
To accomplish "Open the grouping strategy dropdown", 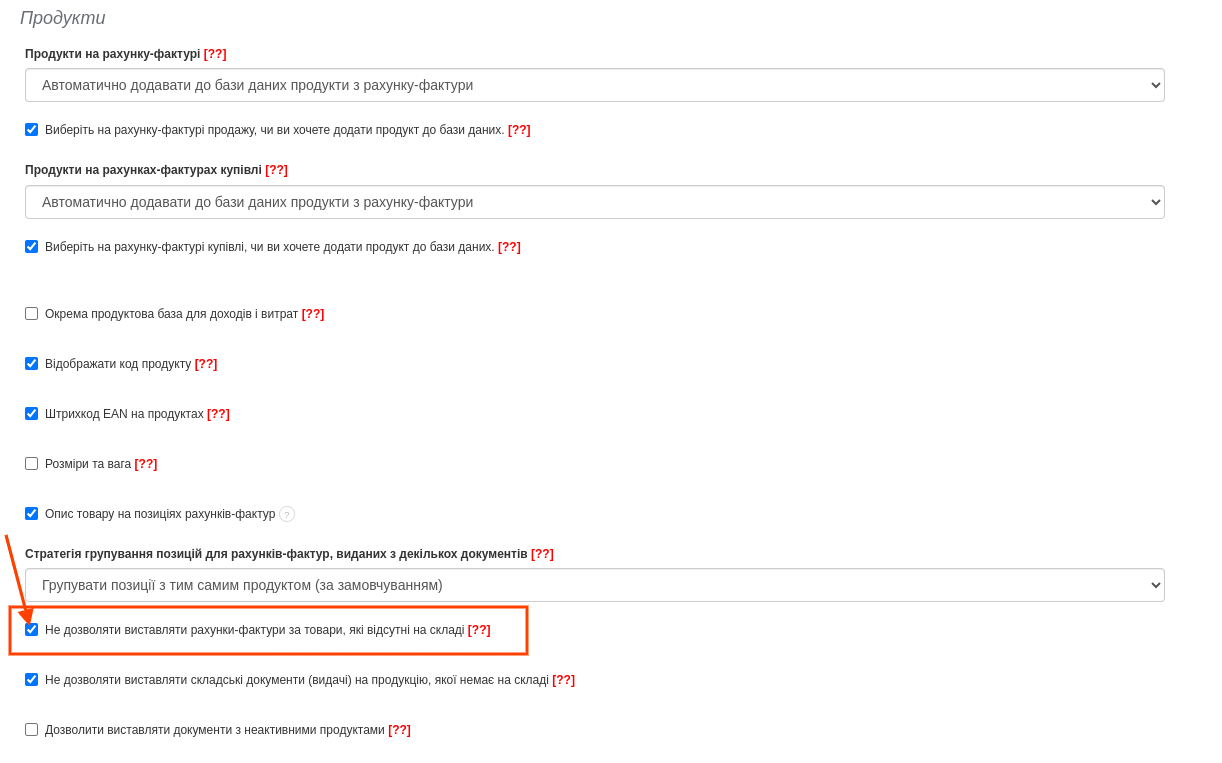I will coord(594,584).
